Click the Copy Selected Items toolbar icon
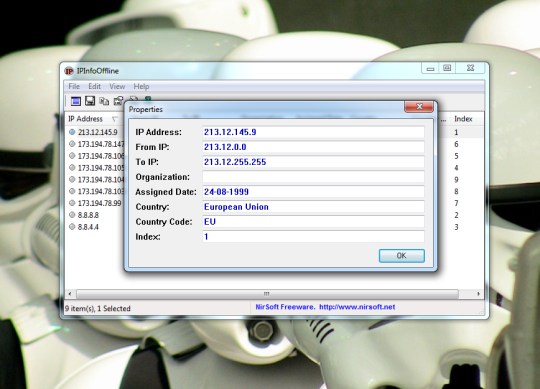The height and width of the screenshot is (389, 540). [104, 101]
